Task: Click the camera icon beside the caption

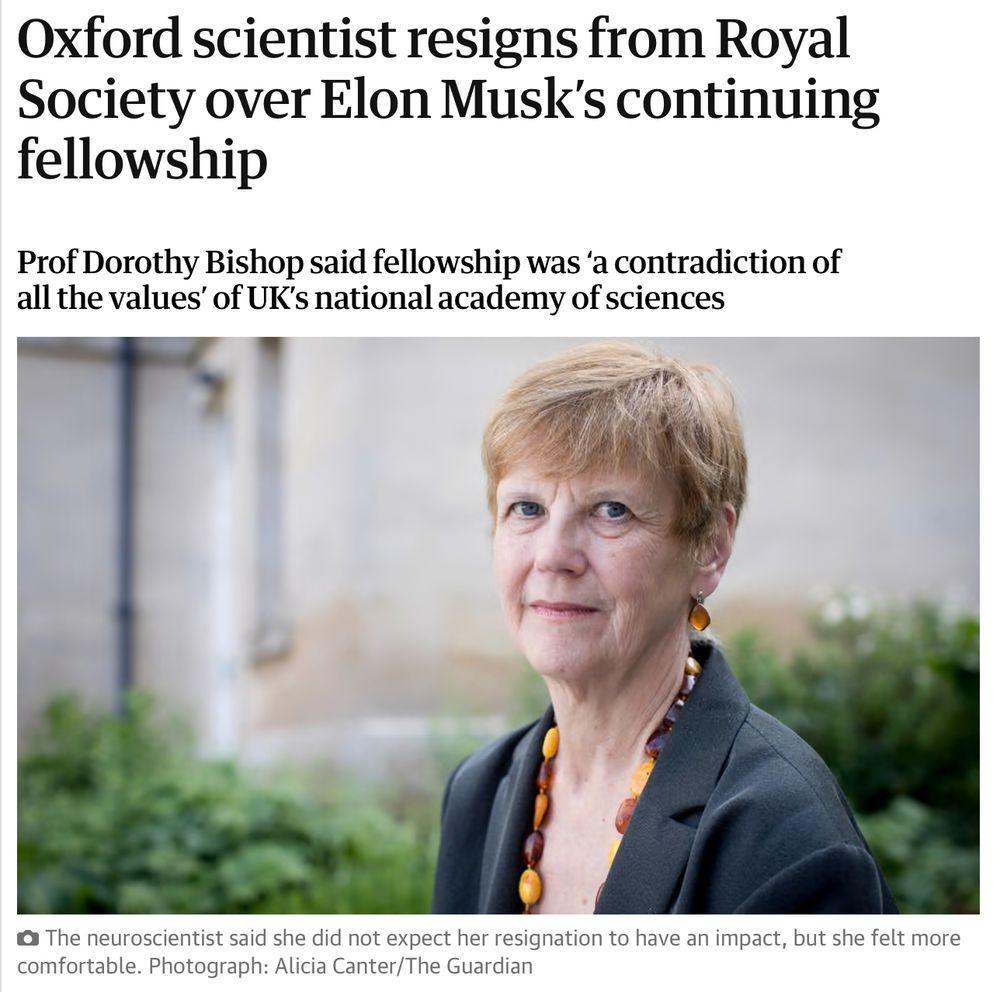Action: (27, 938)
